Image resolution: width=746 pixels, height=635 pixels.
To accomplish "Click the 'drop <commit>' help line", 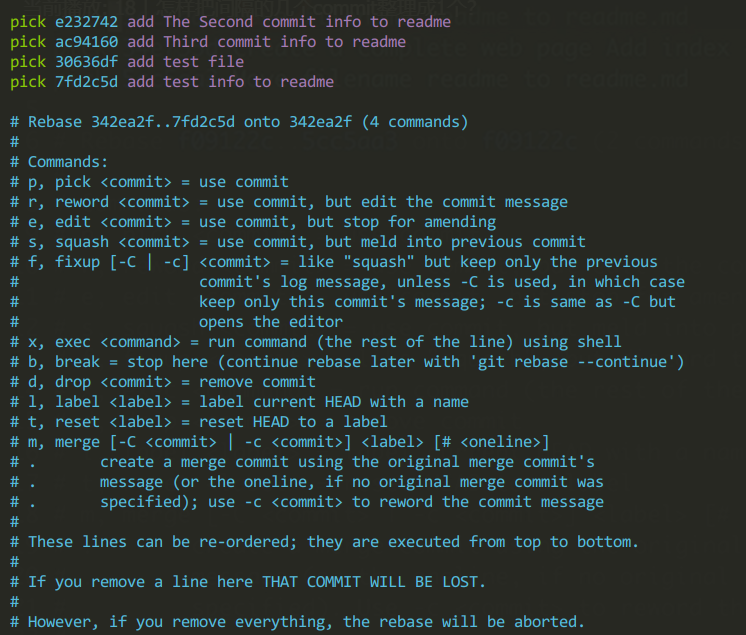I will tap(163, 381).
